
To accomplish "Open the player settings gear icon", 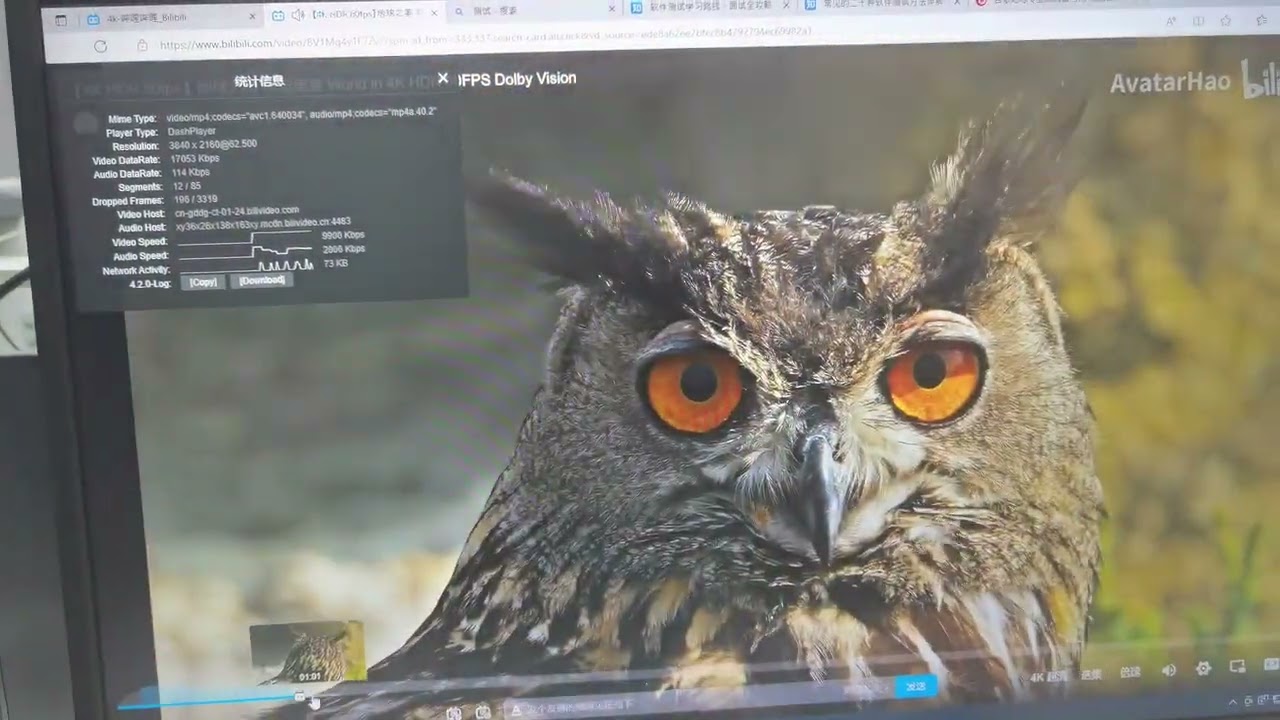I will point(1202,668).
